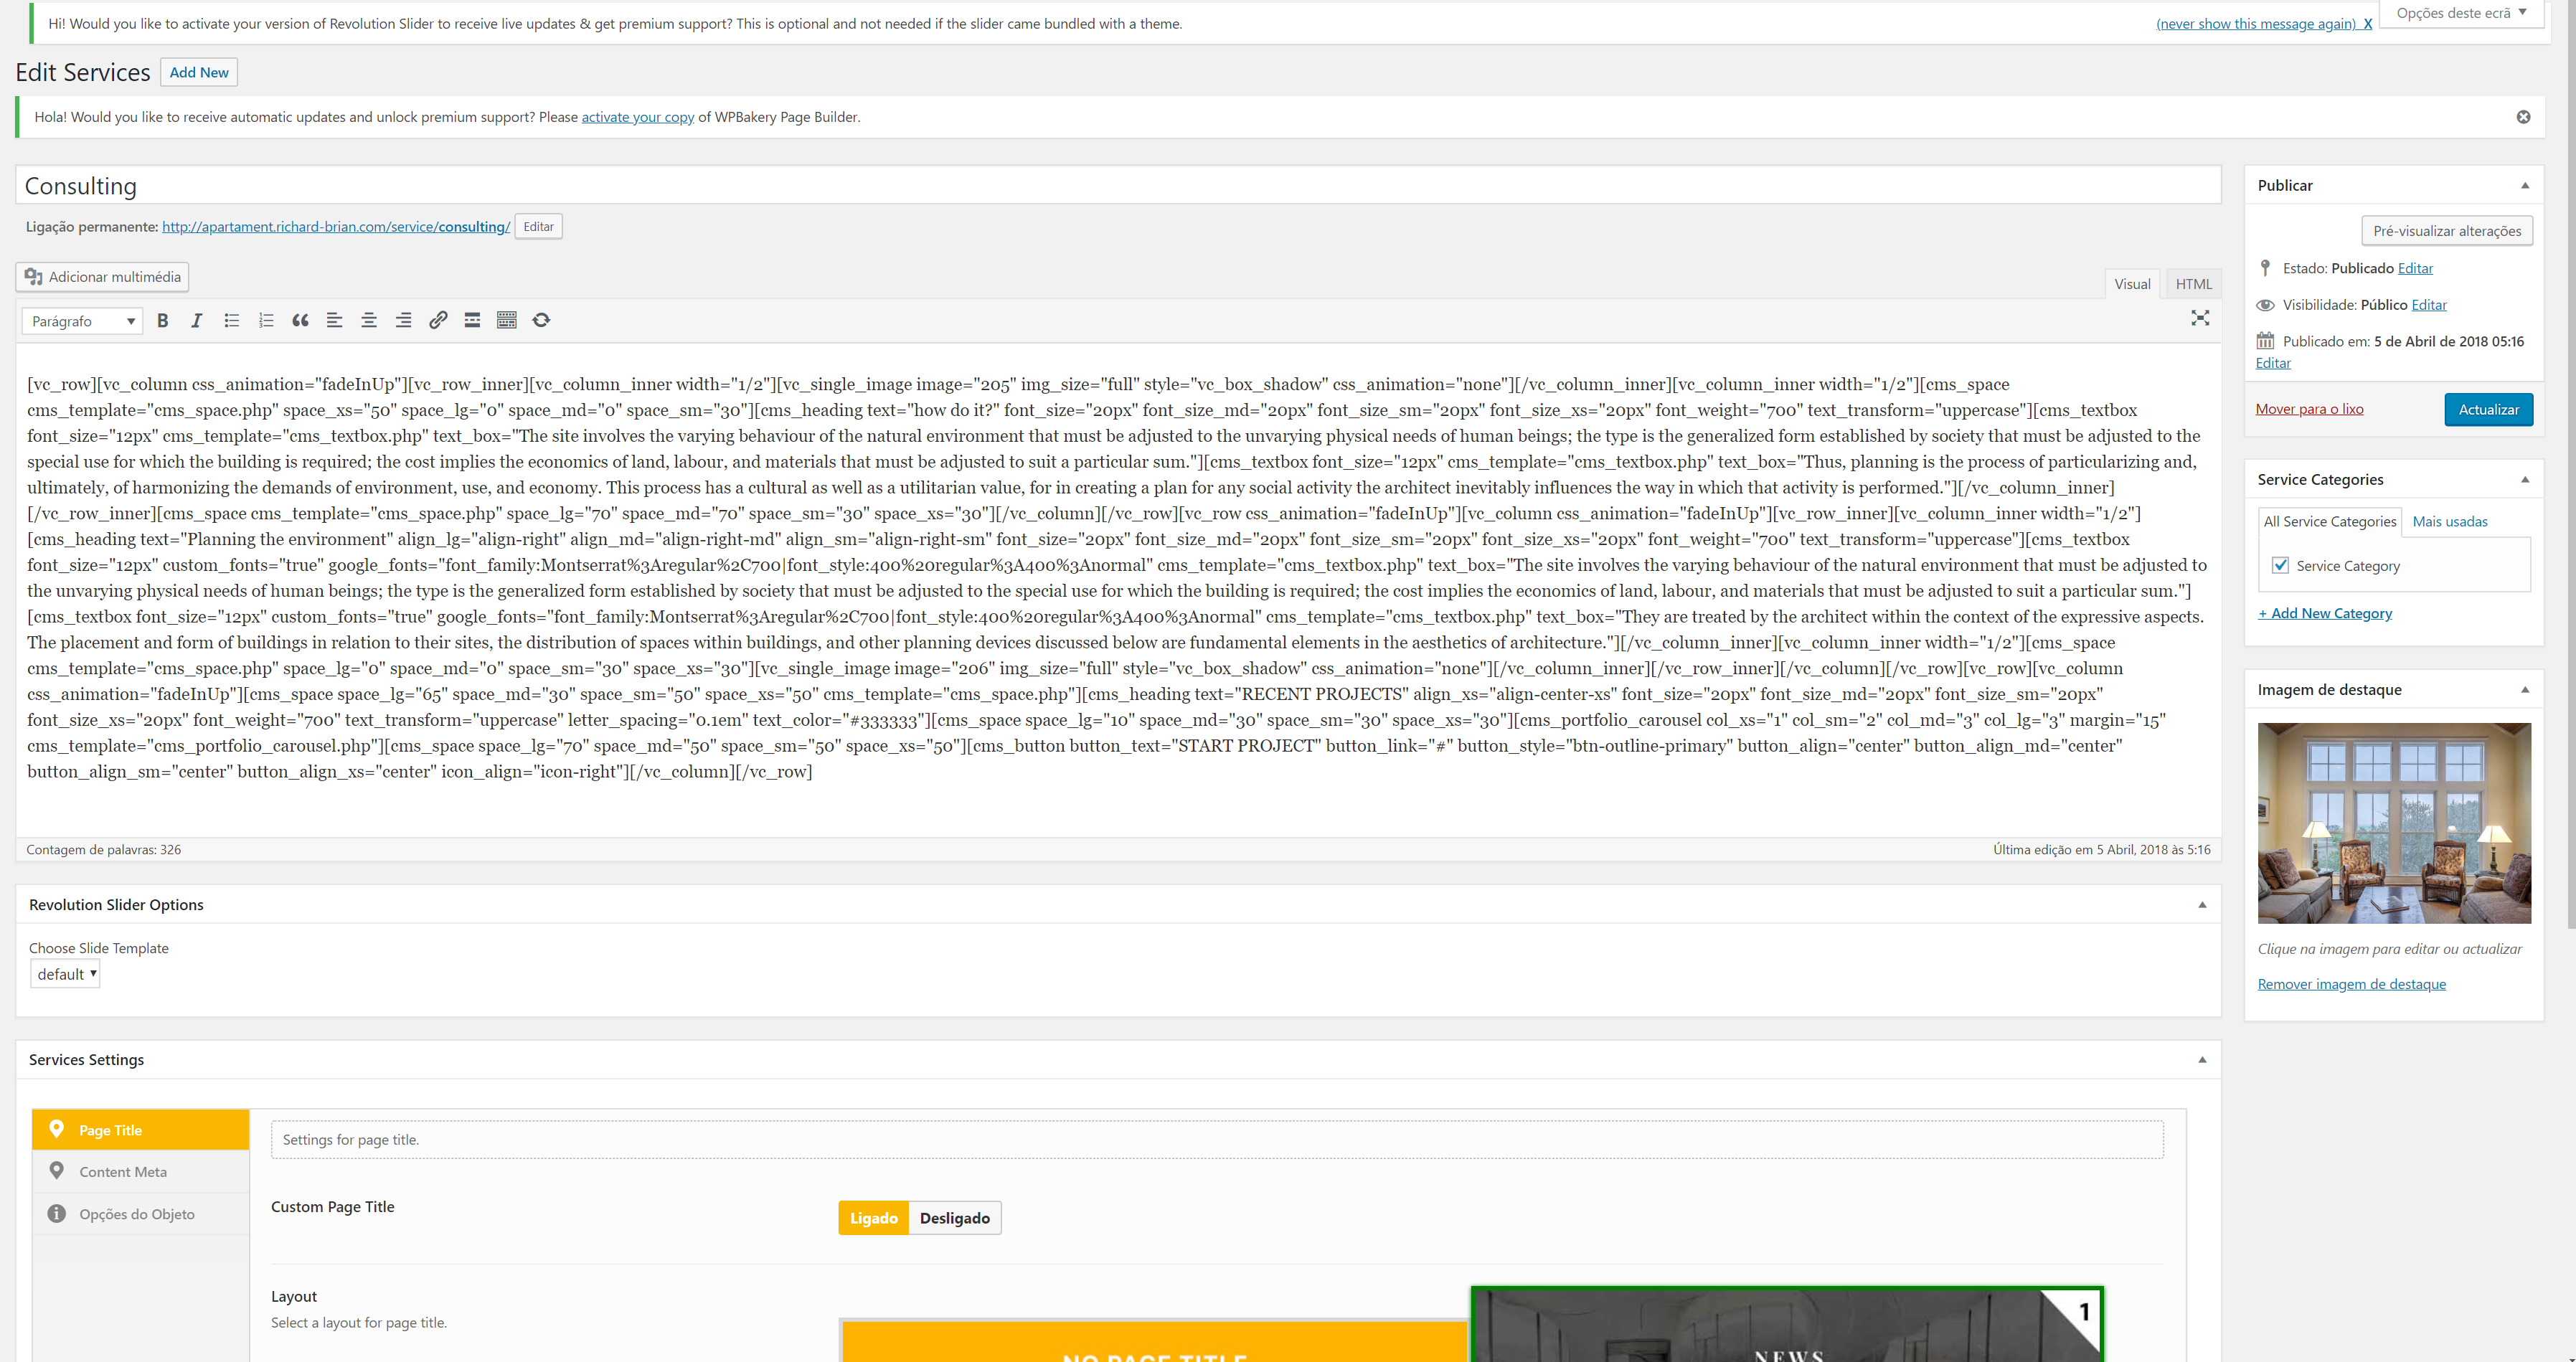Apply blockquote formatting
Viewport: 2576px width, 1362px height.
click(300, 320)
